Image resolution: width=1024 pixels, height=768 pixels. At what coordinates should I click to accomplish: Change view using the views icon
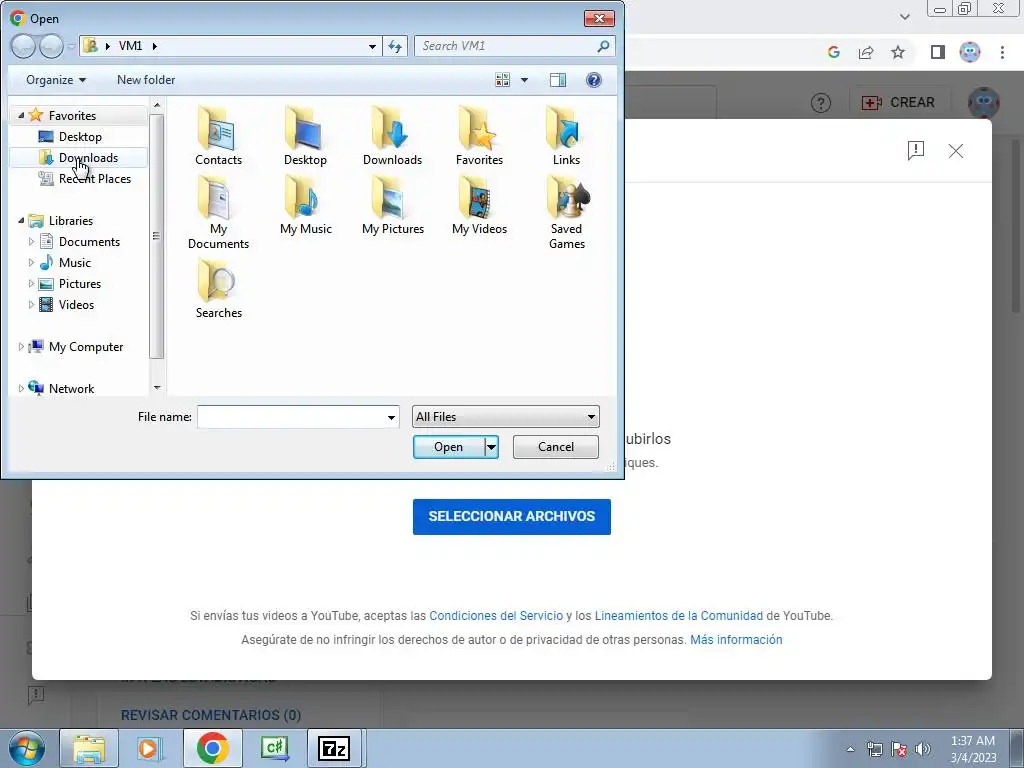502,80
